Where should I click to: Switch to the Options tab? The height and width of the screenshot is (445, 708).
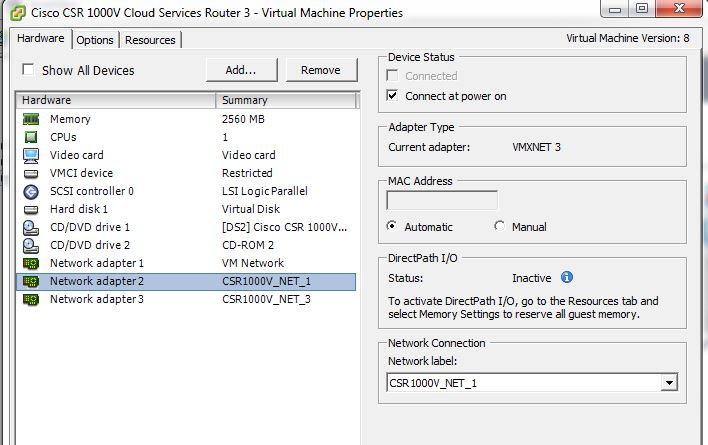click(95, 40)
